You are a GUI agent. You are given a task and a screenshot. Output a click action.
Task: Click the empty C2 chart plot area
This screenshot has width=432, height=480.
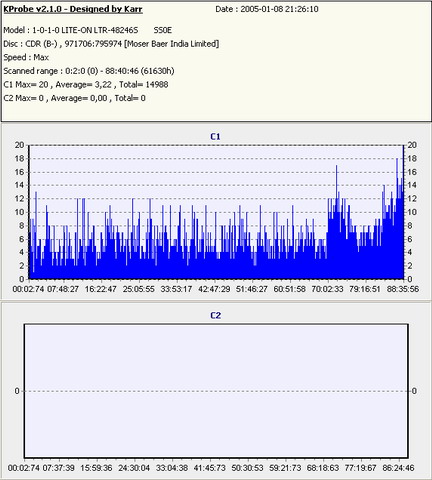click(x=216, y=391)
